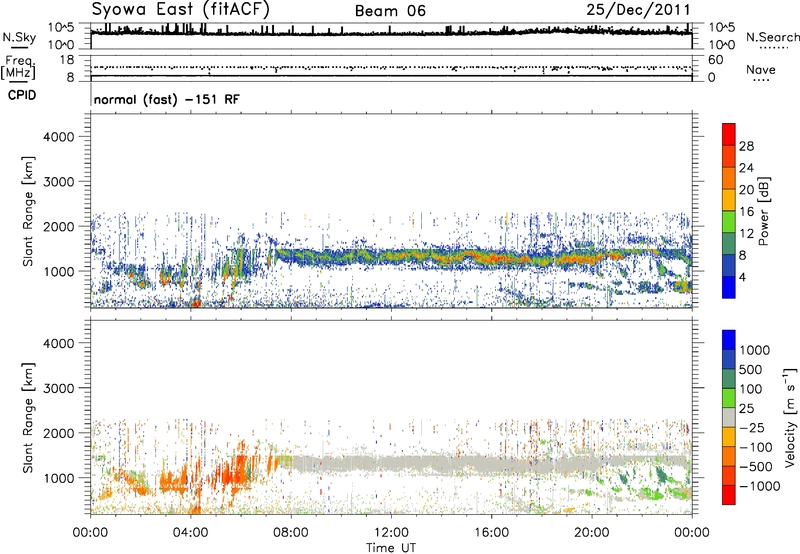800x554 pixels.
Task: Click the "Velocity [m s-1]" colorbar title
Action: (790, 418)
